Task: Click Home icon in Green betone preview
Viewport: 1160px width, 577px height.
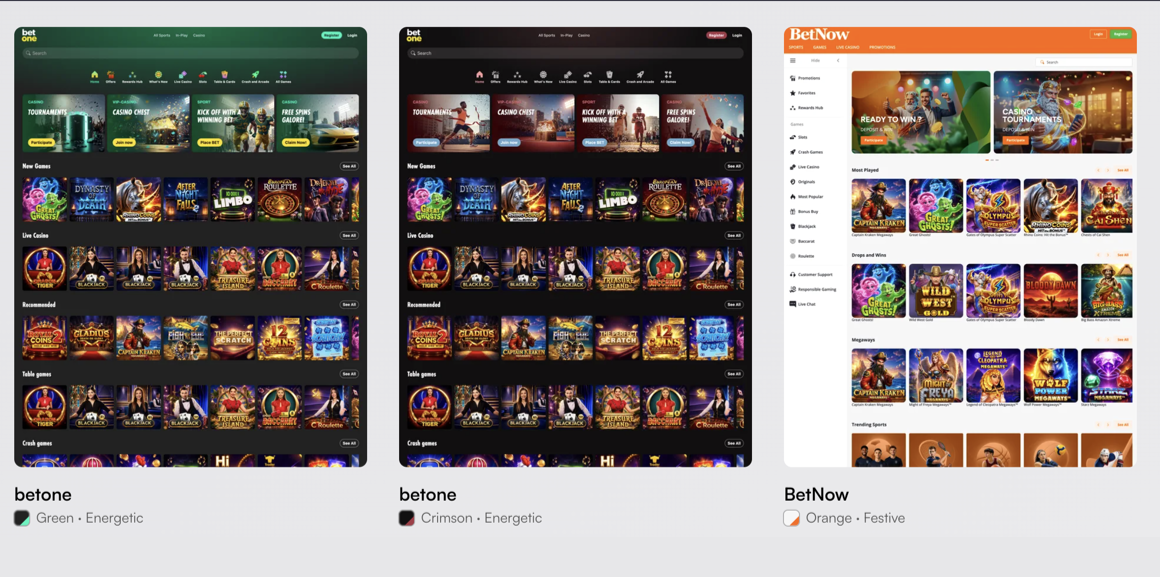Action: coord(95,75)
